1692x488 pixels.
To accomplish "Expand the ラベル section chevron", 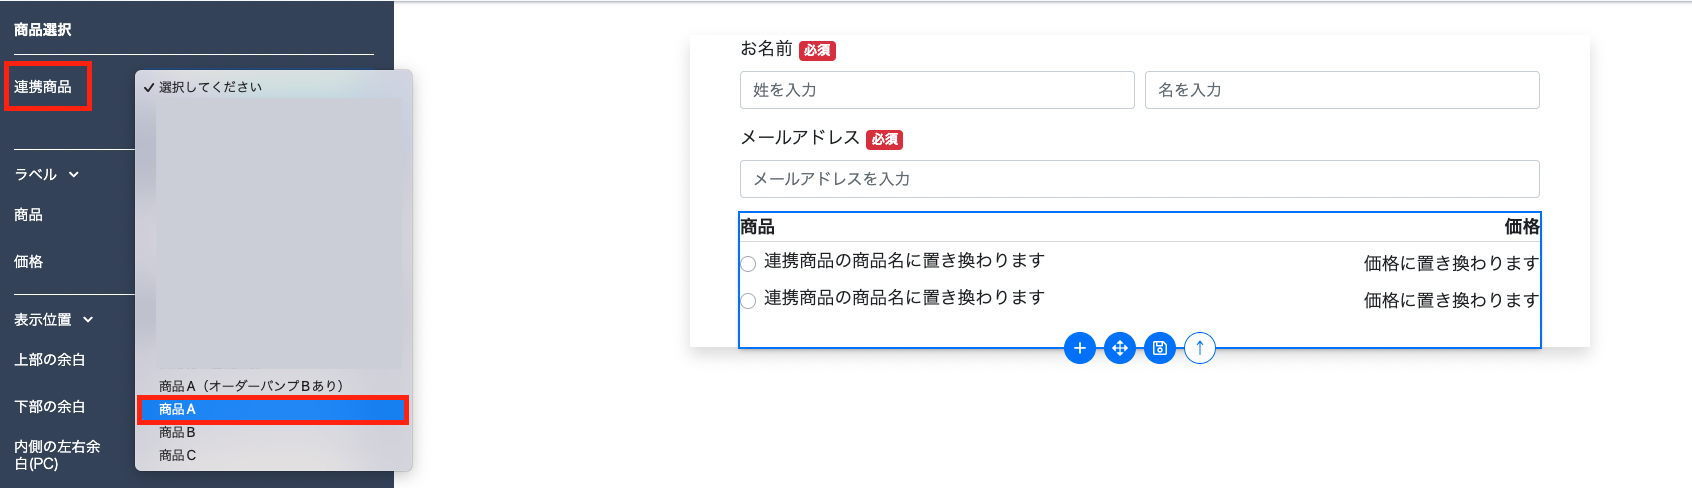I will click(73, 175).
